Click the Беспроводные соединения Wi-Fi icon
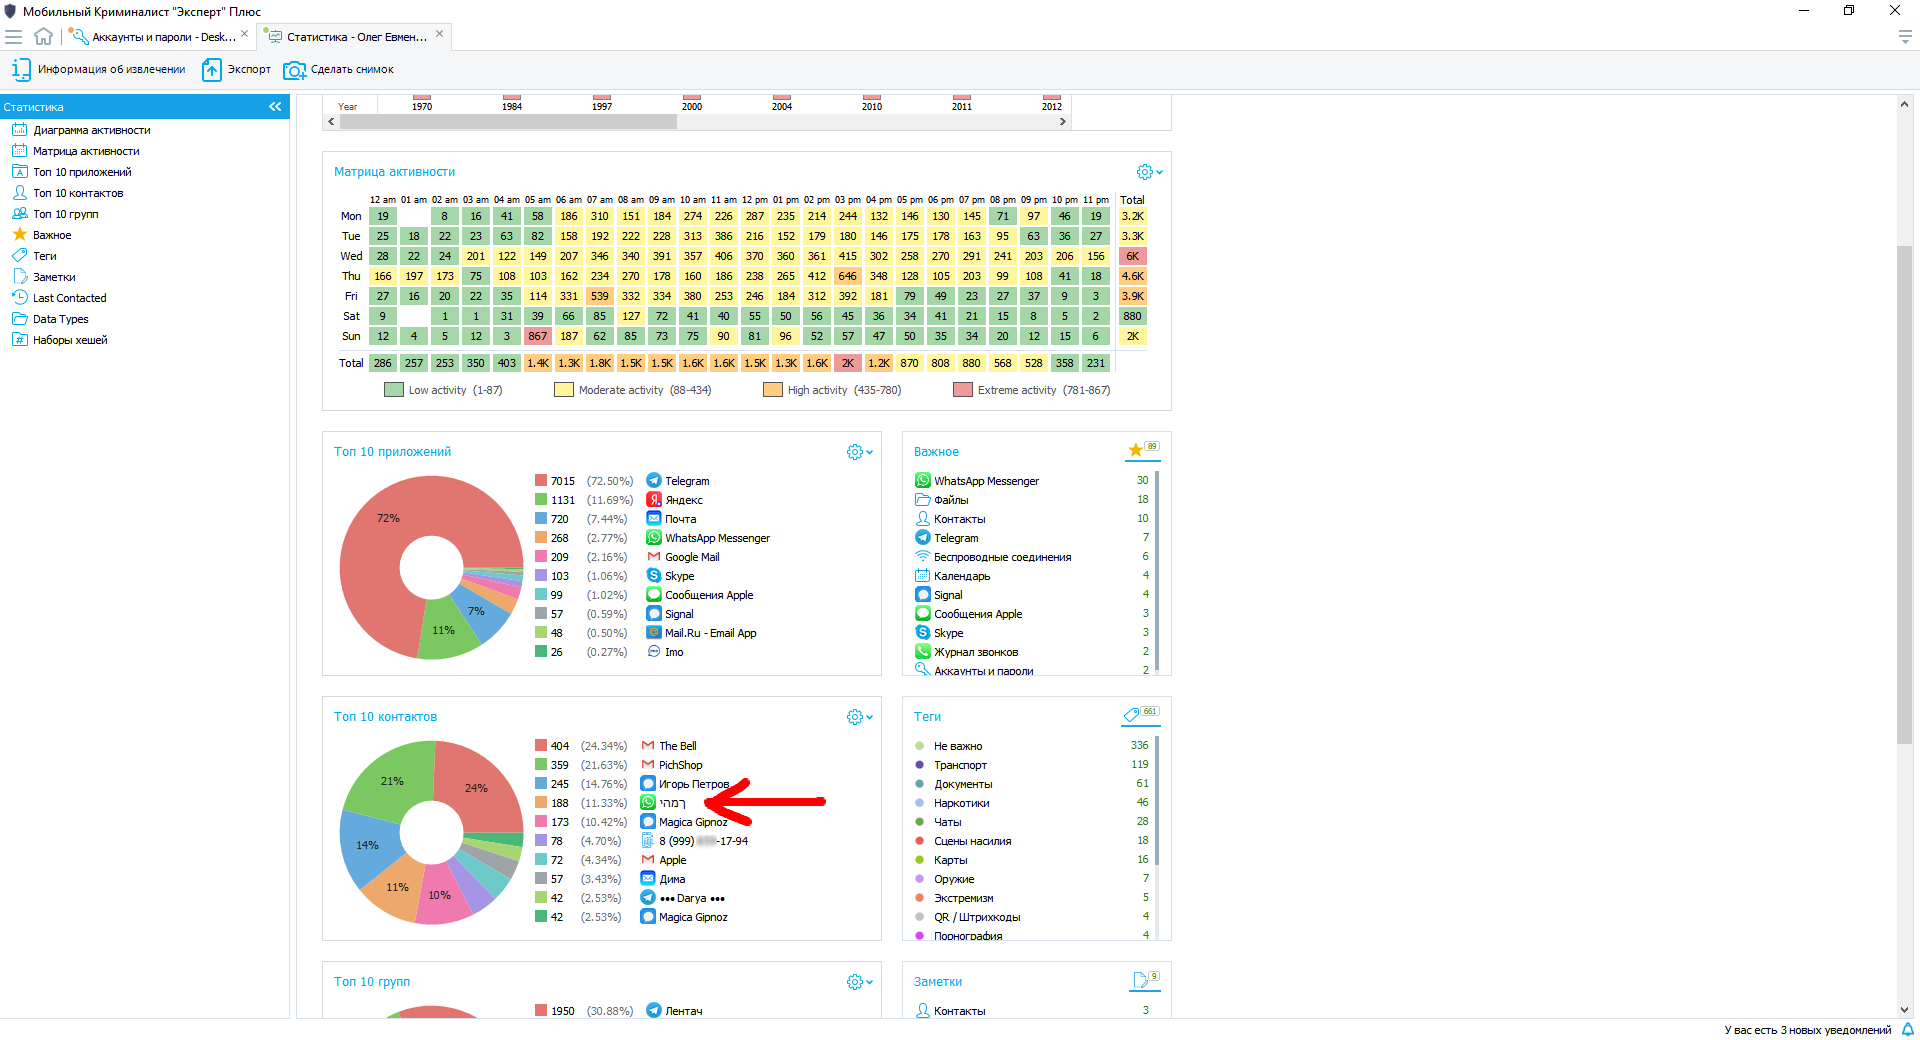1920x1040 pixels. click(x=923, y=557)
